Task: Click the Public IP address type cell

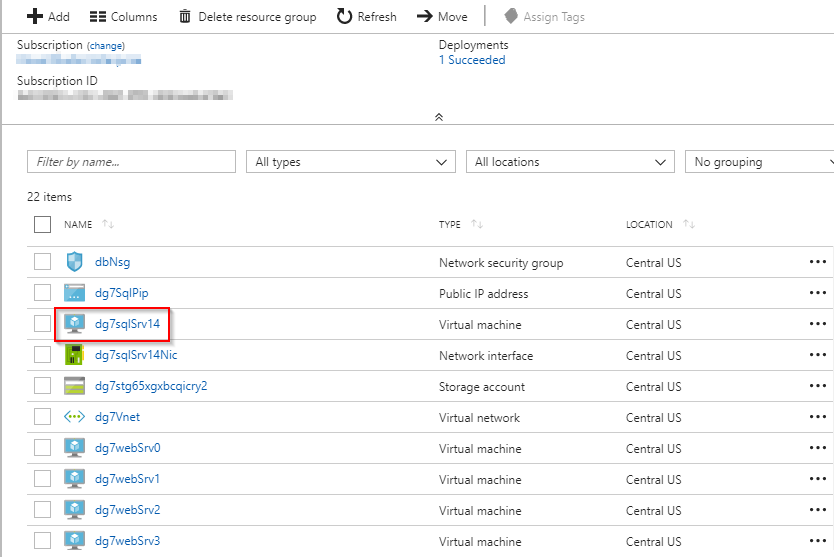Action: tap(483, 294)
